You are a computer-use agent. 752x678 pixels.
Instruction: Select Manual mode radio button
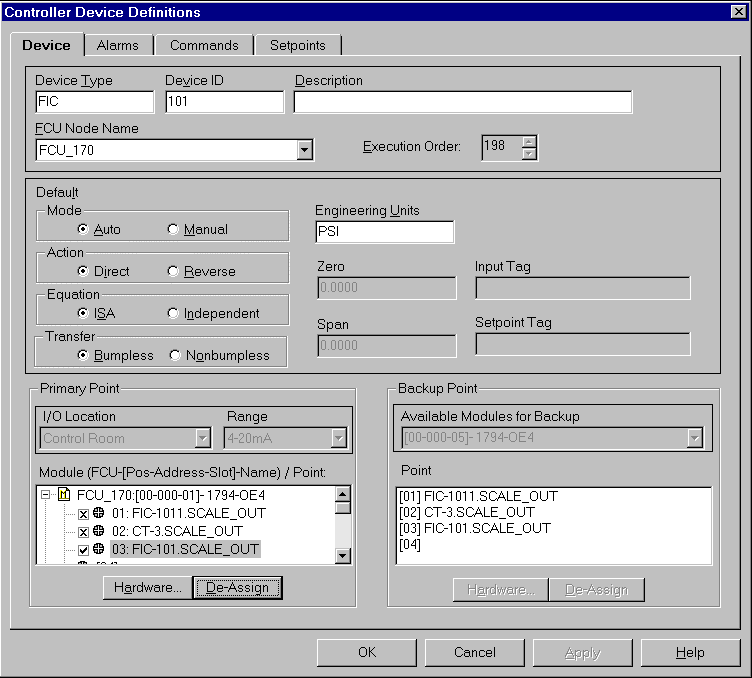coord(173,229)
